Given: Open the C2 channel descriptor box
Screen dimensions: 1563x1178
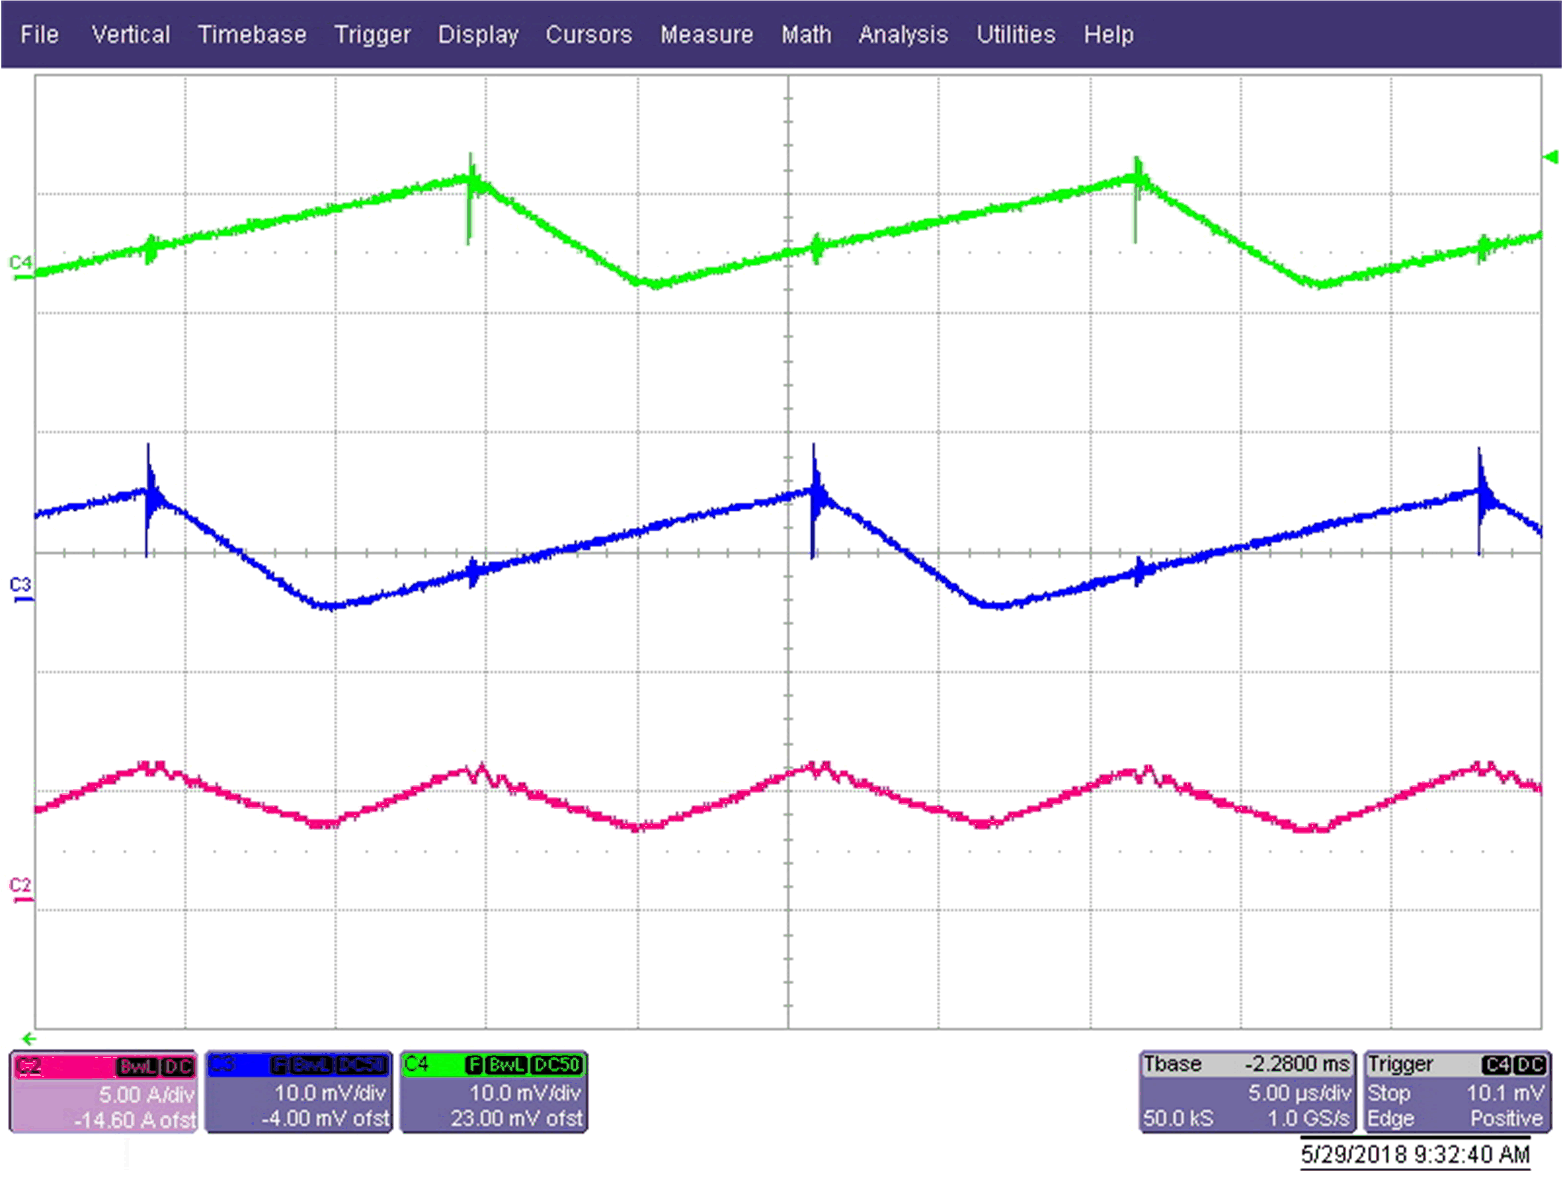Looking at the screenshot, I should (103, 1092).
